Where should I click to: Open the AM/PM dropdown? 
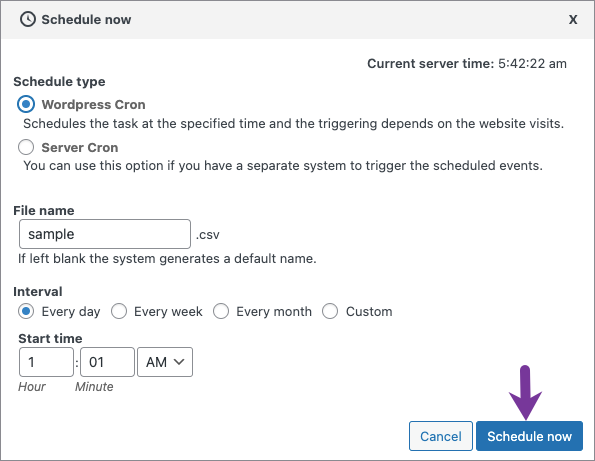165,362
